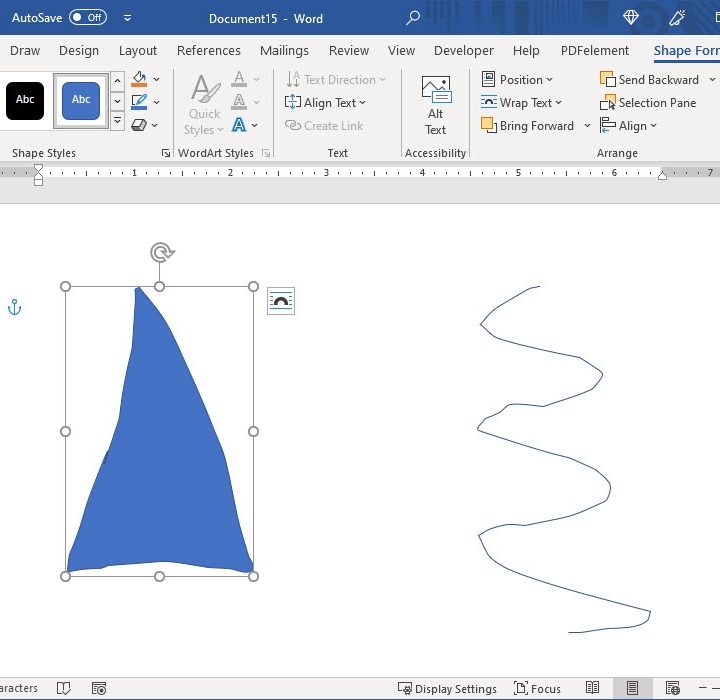Click the shape's right middle sizing handle

tap(253, 431)
